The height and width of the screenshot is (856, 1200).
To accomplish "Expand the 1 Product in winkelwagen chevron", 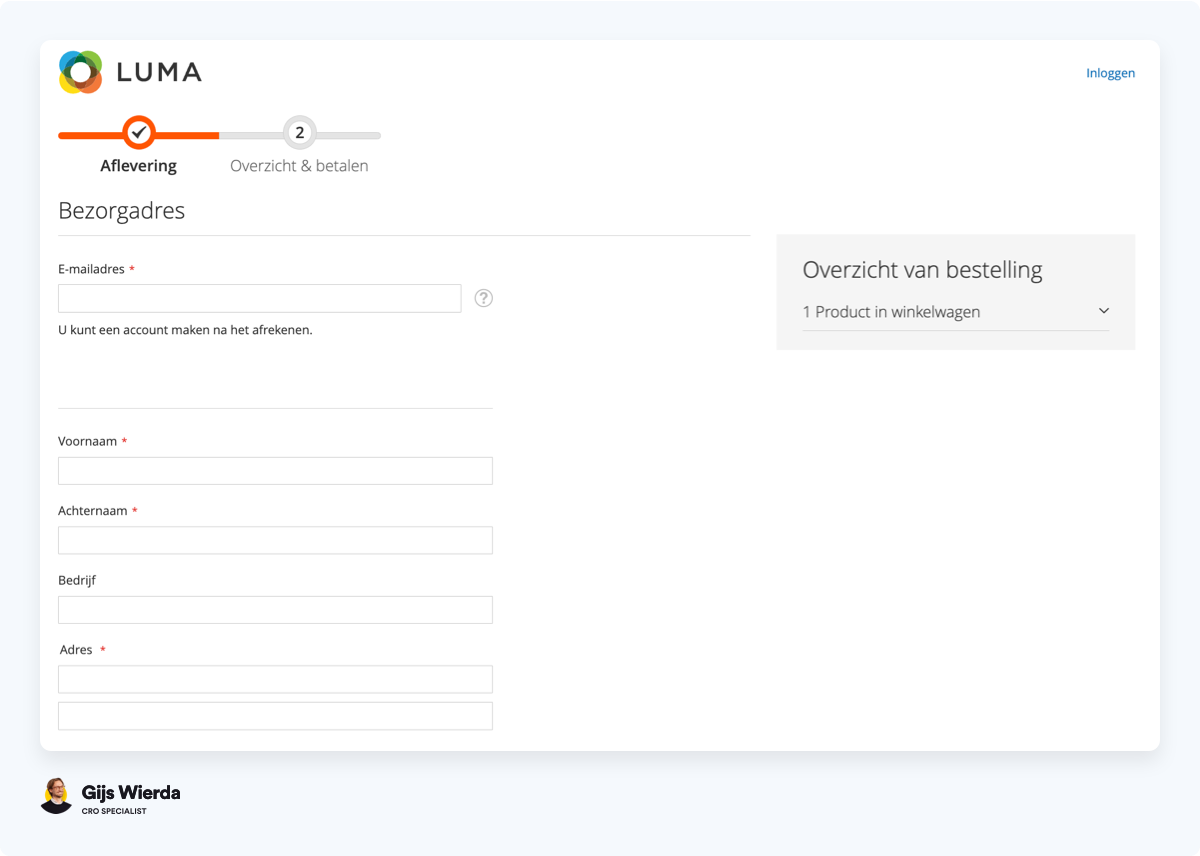I will (x=1104, y=311).
